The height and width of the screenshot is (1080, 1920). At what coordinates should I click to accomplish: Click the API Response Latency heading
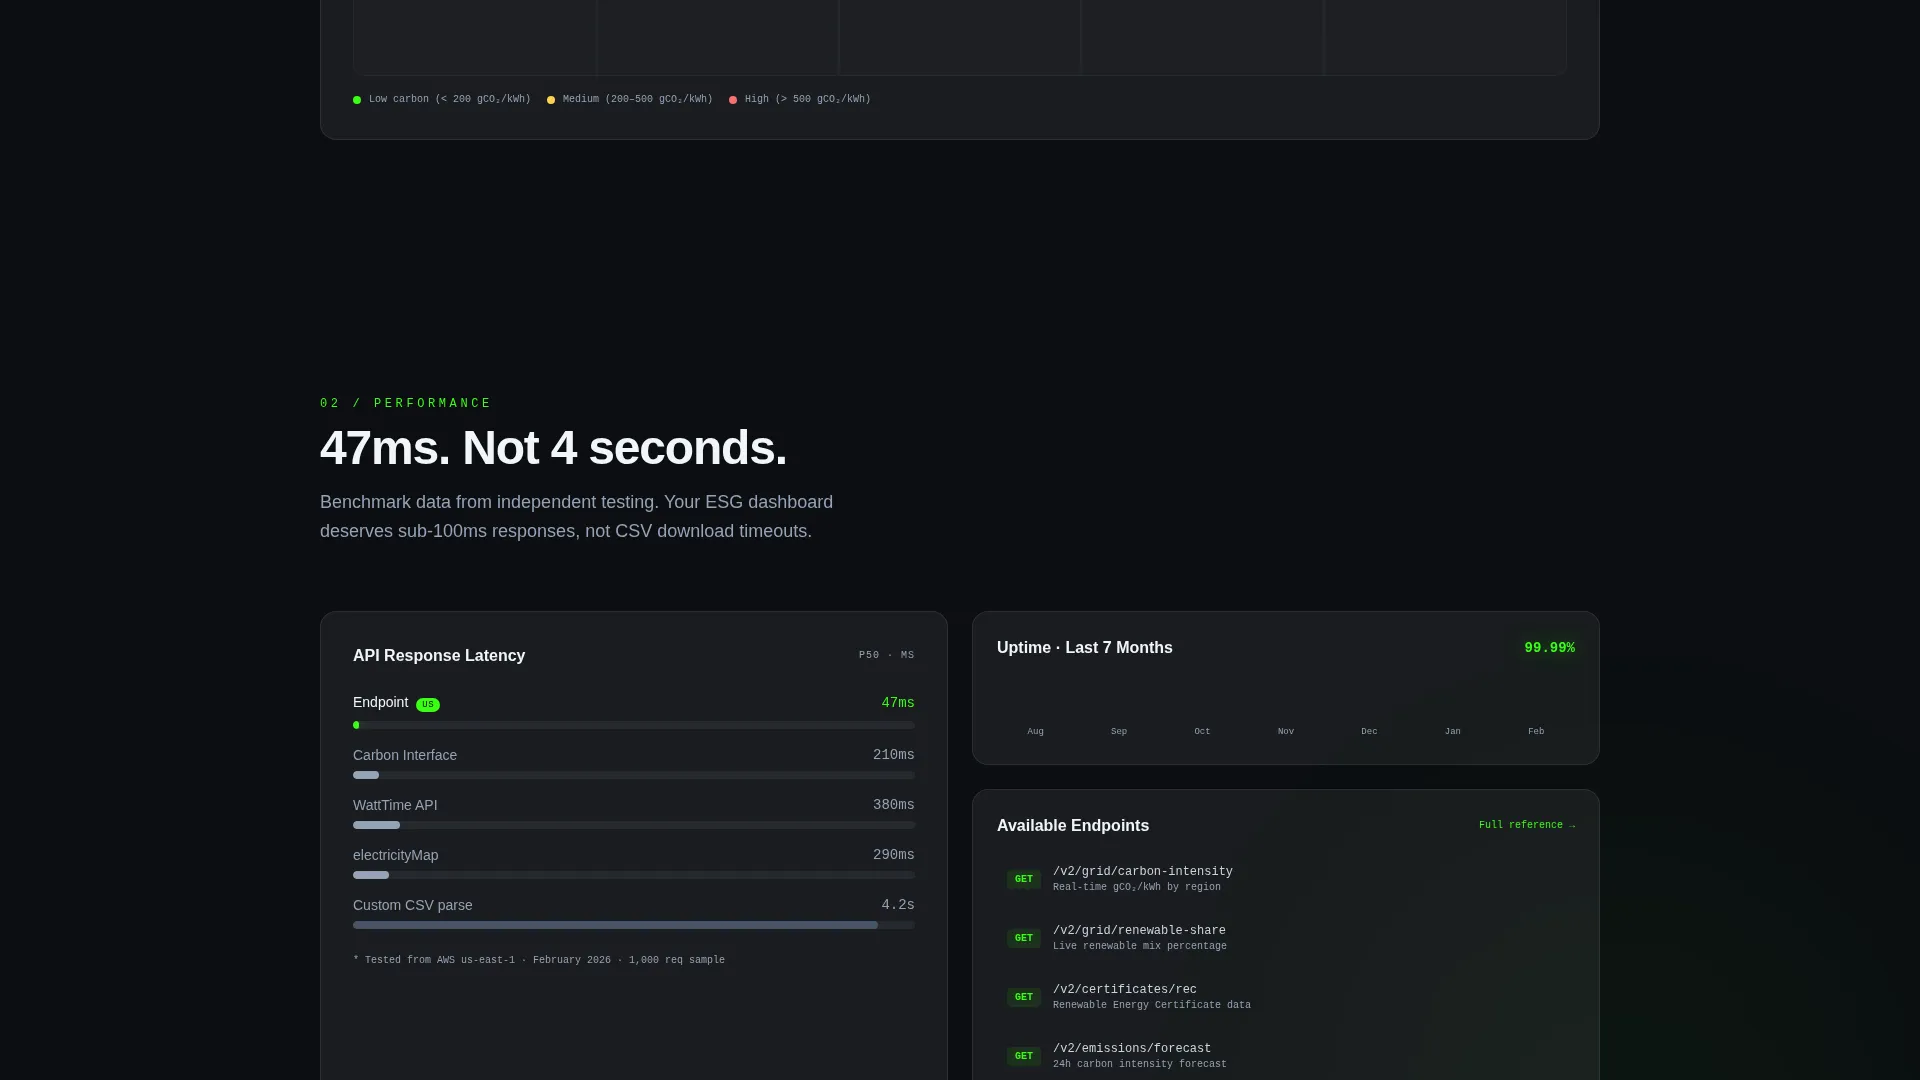click(439, 656)
